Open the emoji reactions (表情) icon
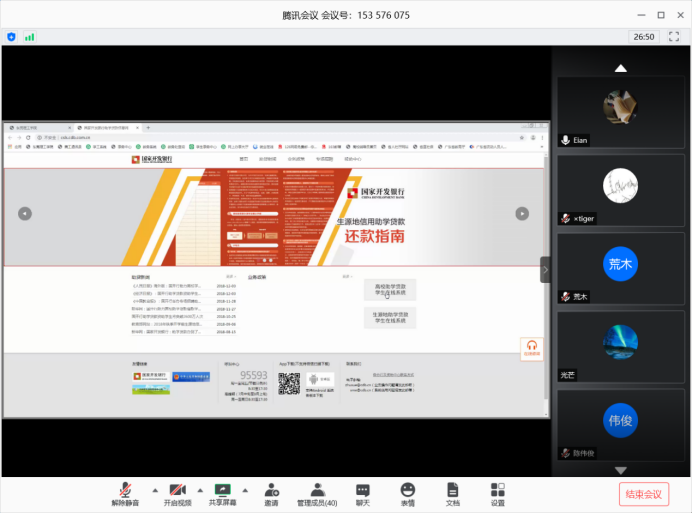 (407, 490)
